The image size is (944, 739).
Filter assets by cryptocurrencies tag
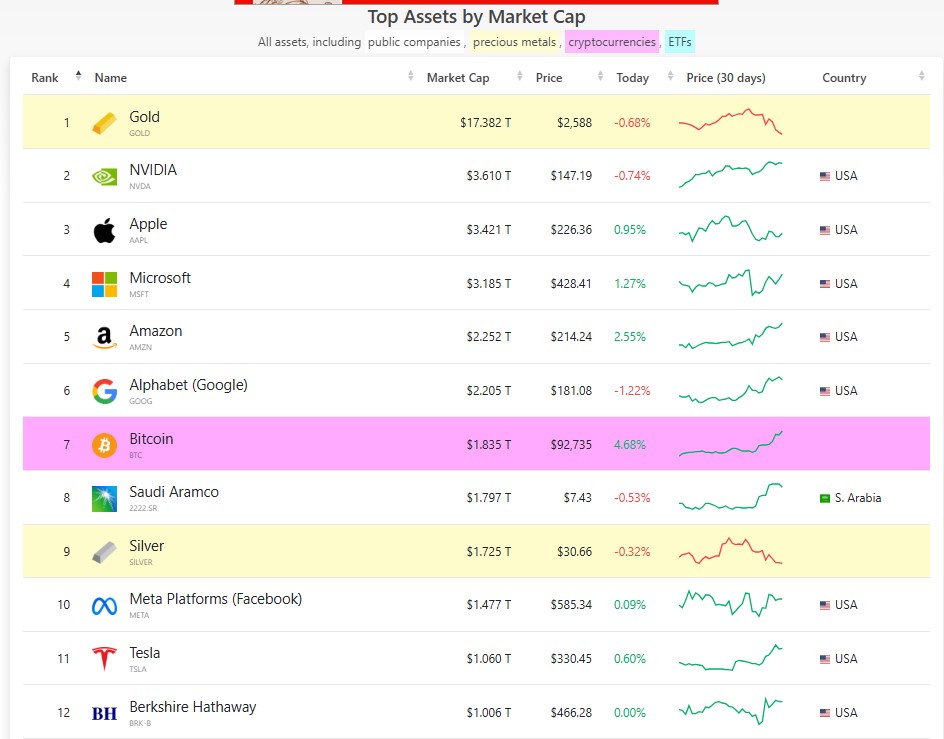612,42
